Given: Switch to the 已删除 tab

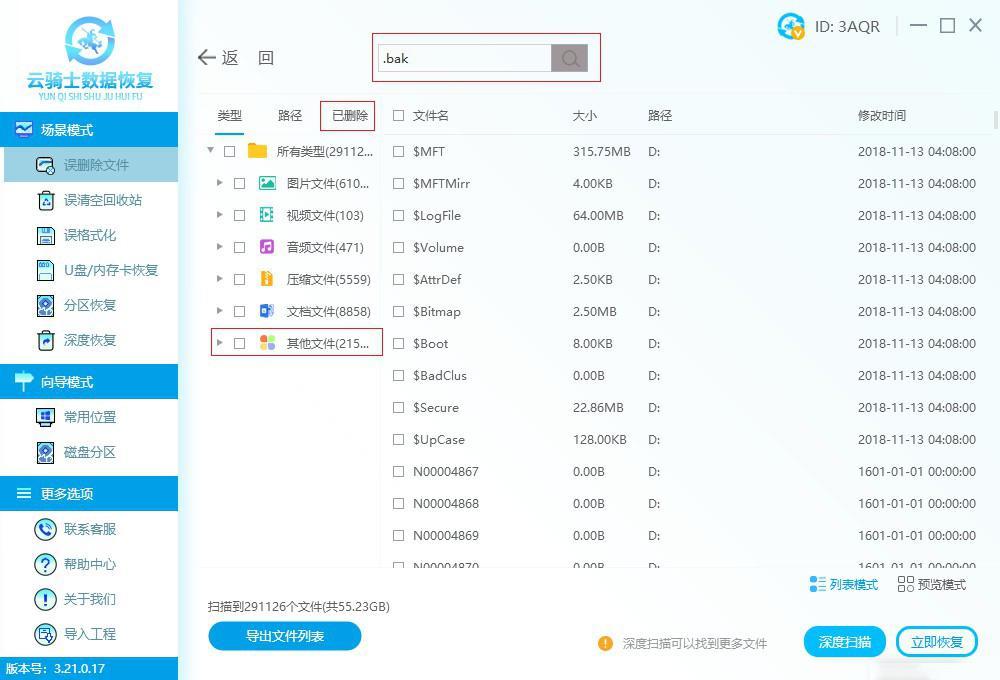Looking at the screenshot, I should pos(348,115).
